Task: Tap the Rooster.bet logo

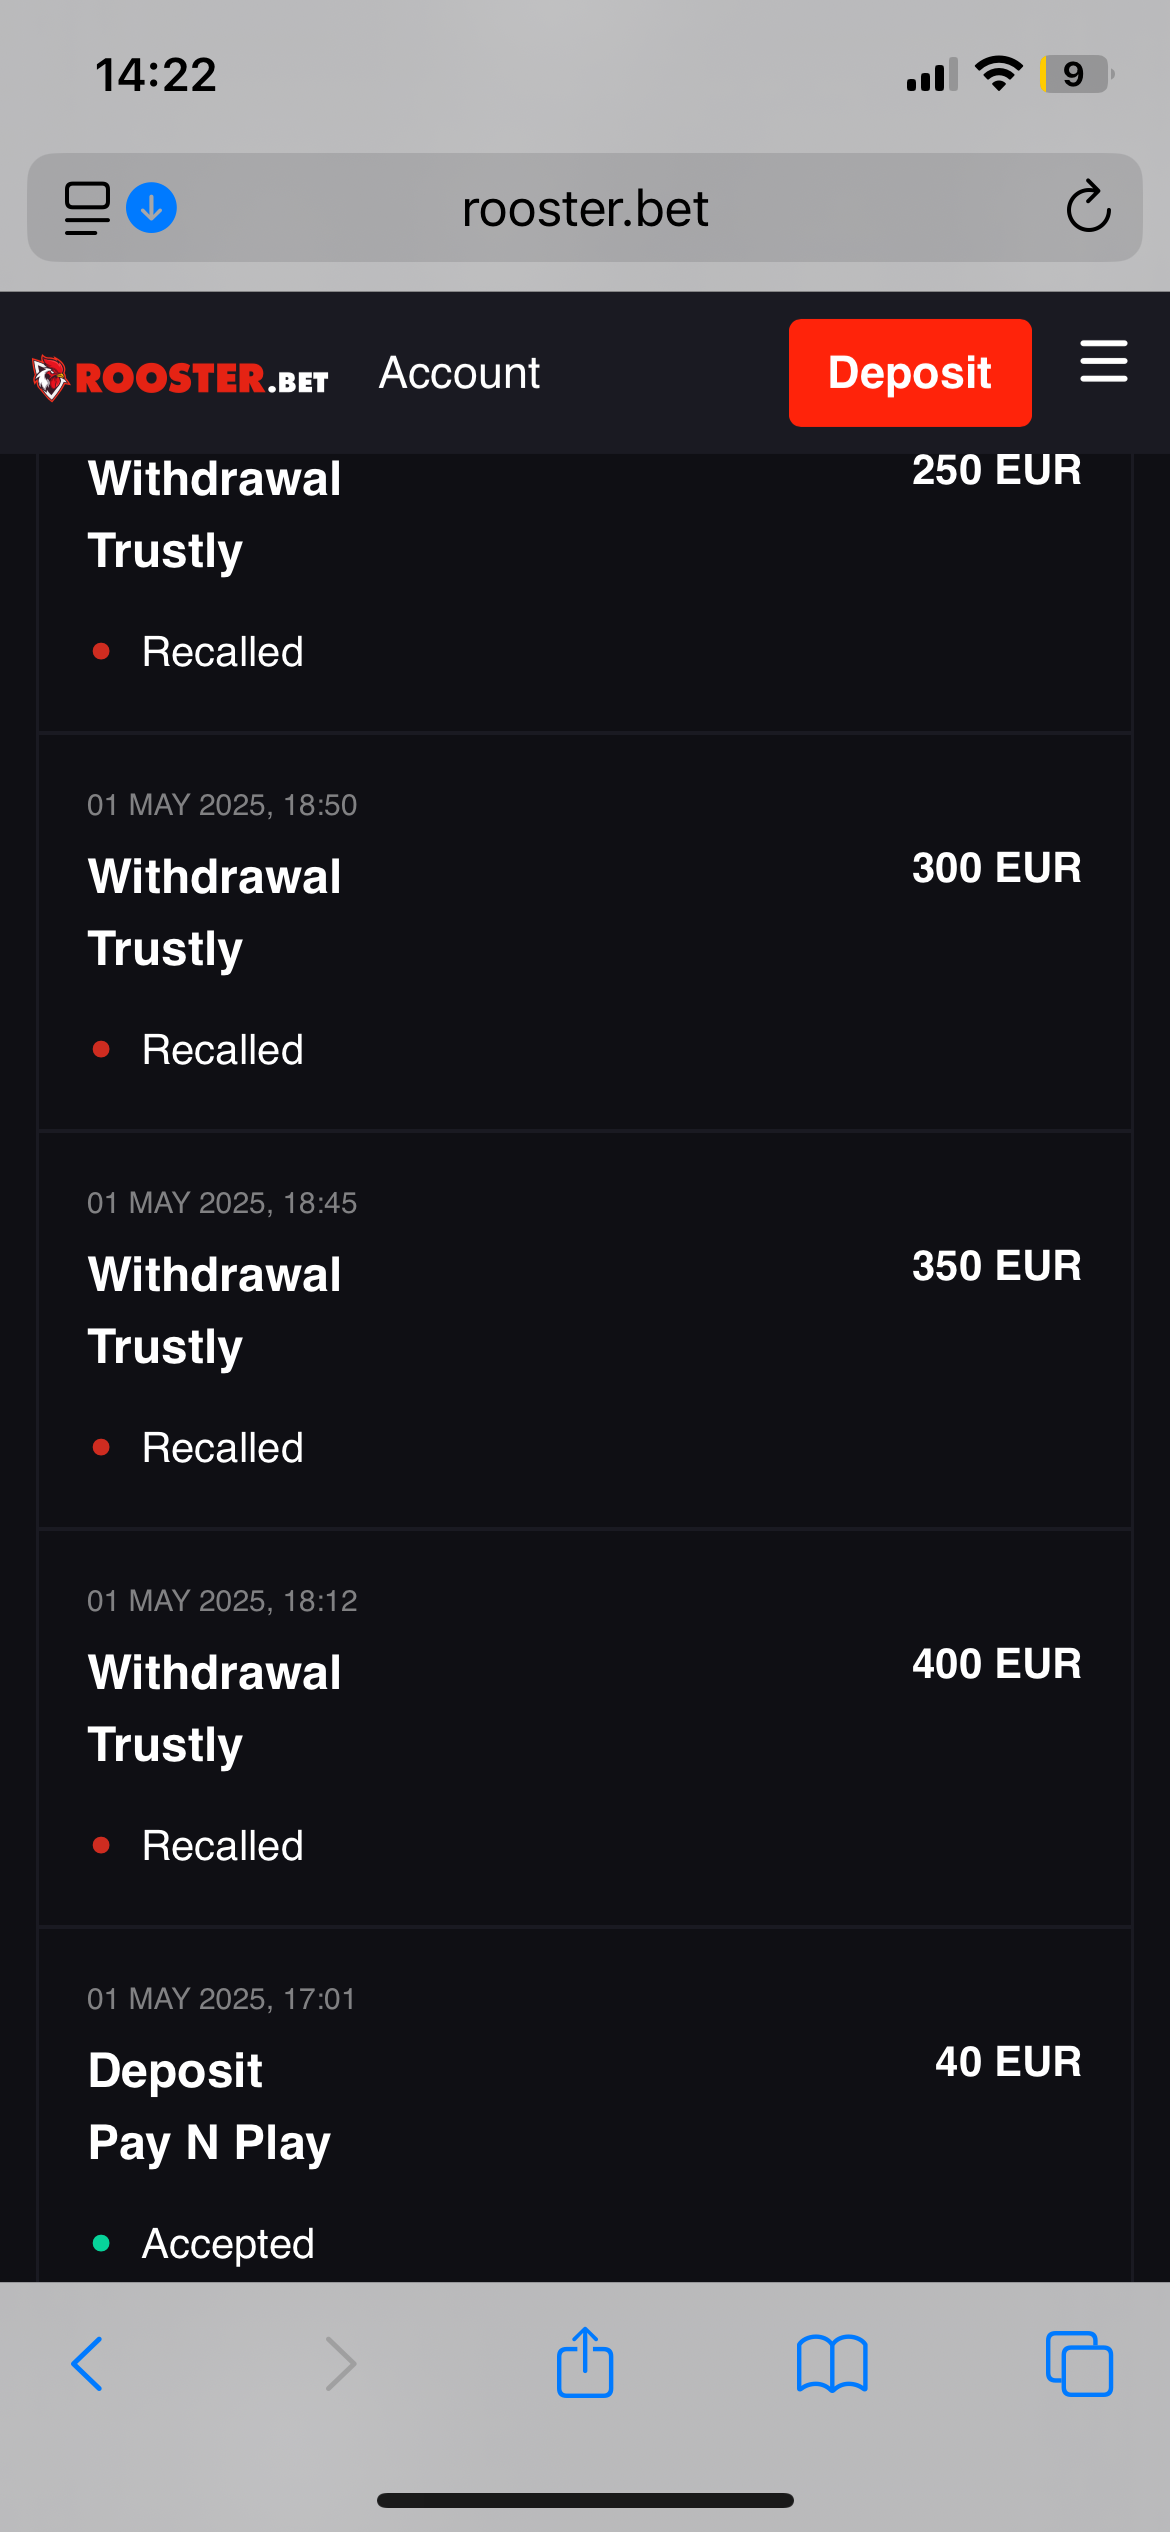Action: (180, 378)
